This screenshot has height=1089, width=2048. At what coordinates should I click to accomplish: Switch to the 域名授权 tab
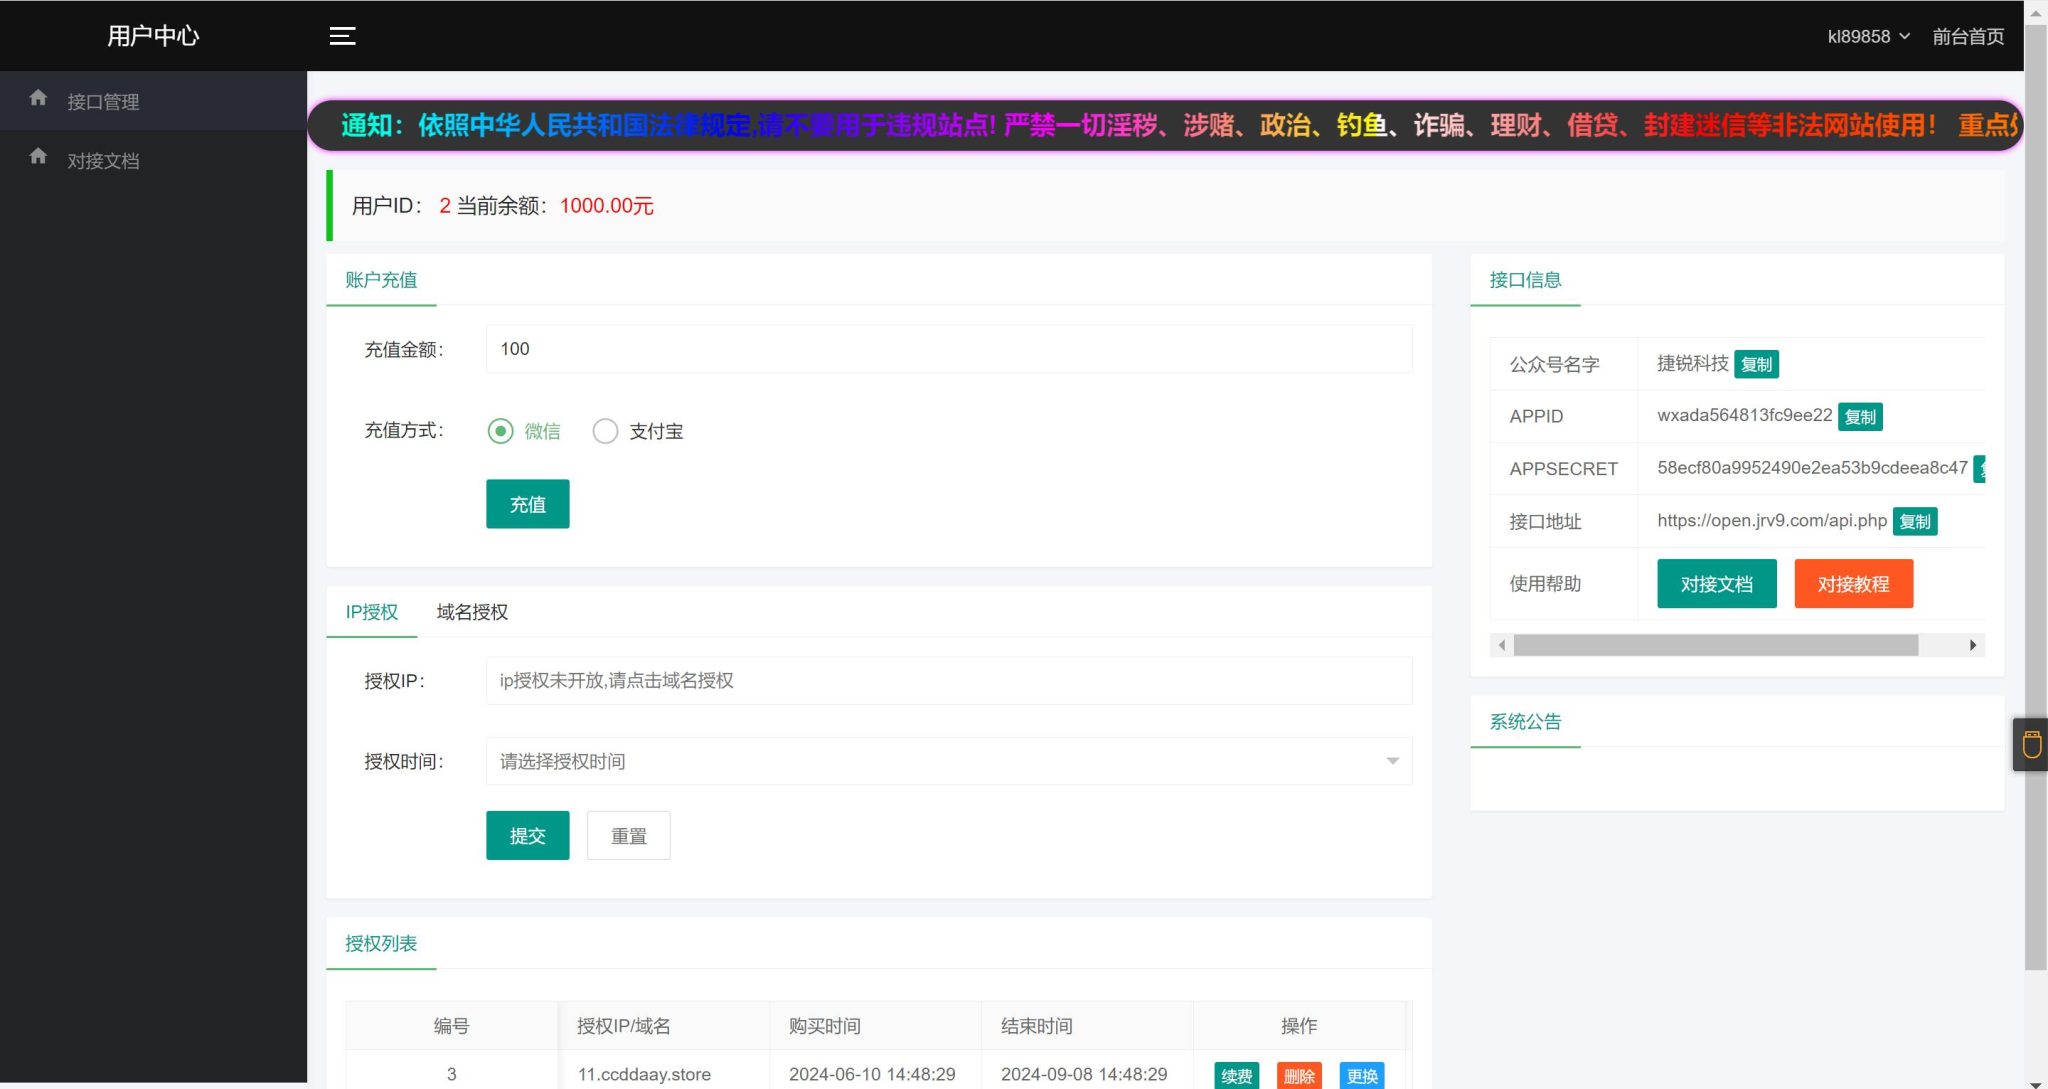pyautogui.click(x=470, y=612)
